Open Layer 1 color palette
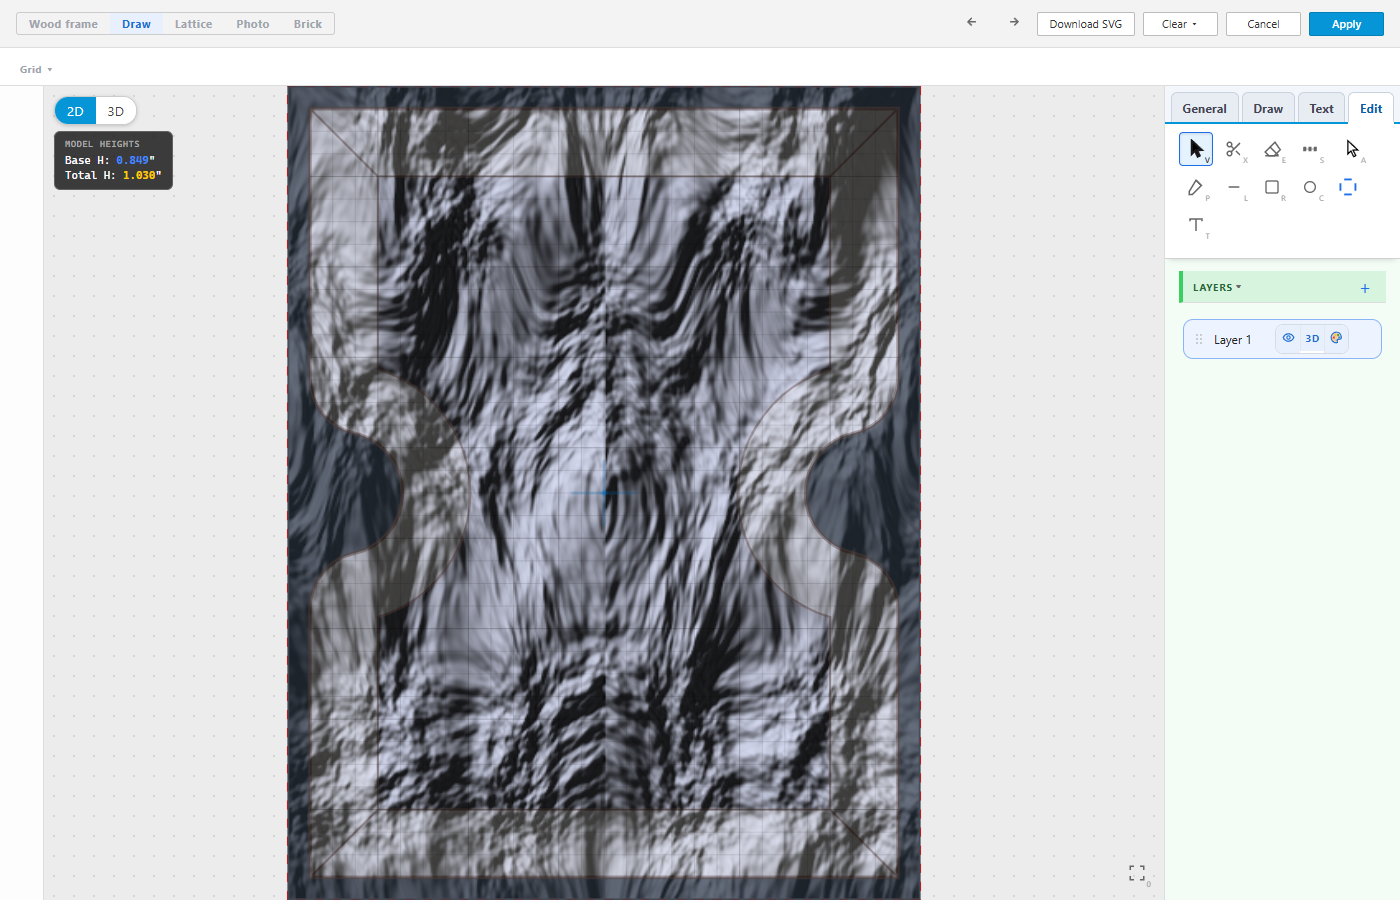The width and height of the screenshot is (1400, 900). tap(1336, 338)
